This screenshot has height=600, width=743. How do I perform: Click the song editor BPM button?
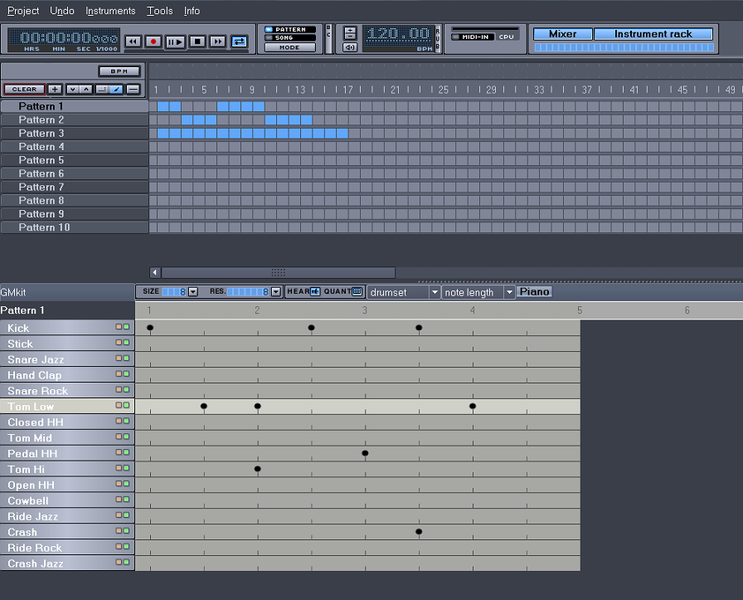119,71
